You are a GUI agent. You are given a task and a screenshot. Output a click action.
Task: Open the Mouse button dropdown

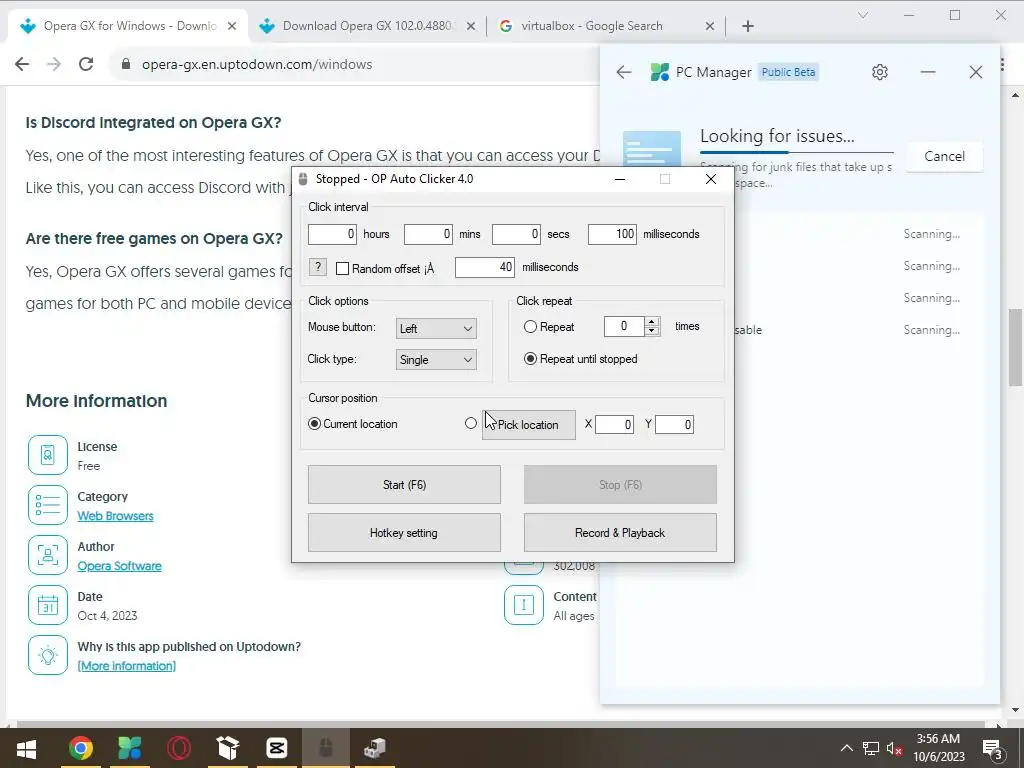tap(436, 328)
